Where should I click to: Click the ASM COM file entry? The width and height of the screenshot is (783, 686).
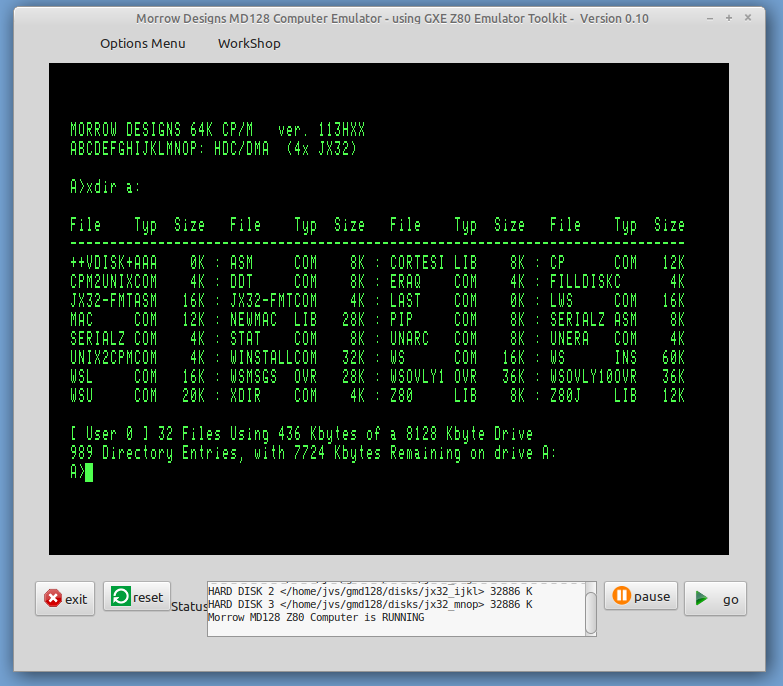(x=298, y=263)
